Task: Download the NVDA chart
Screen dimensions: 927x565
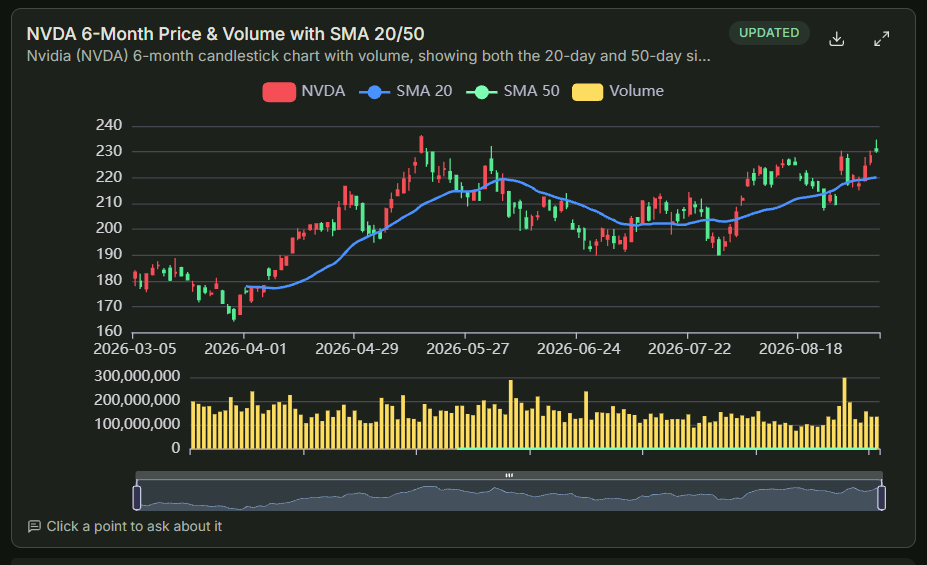Action: [x=837, y=39]
